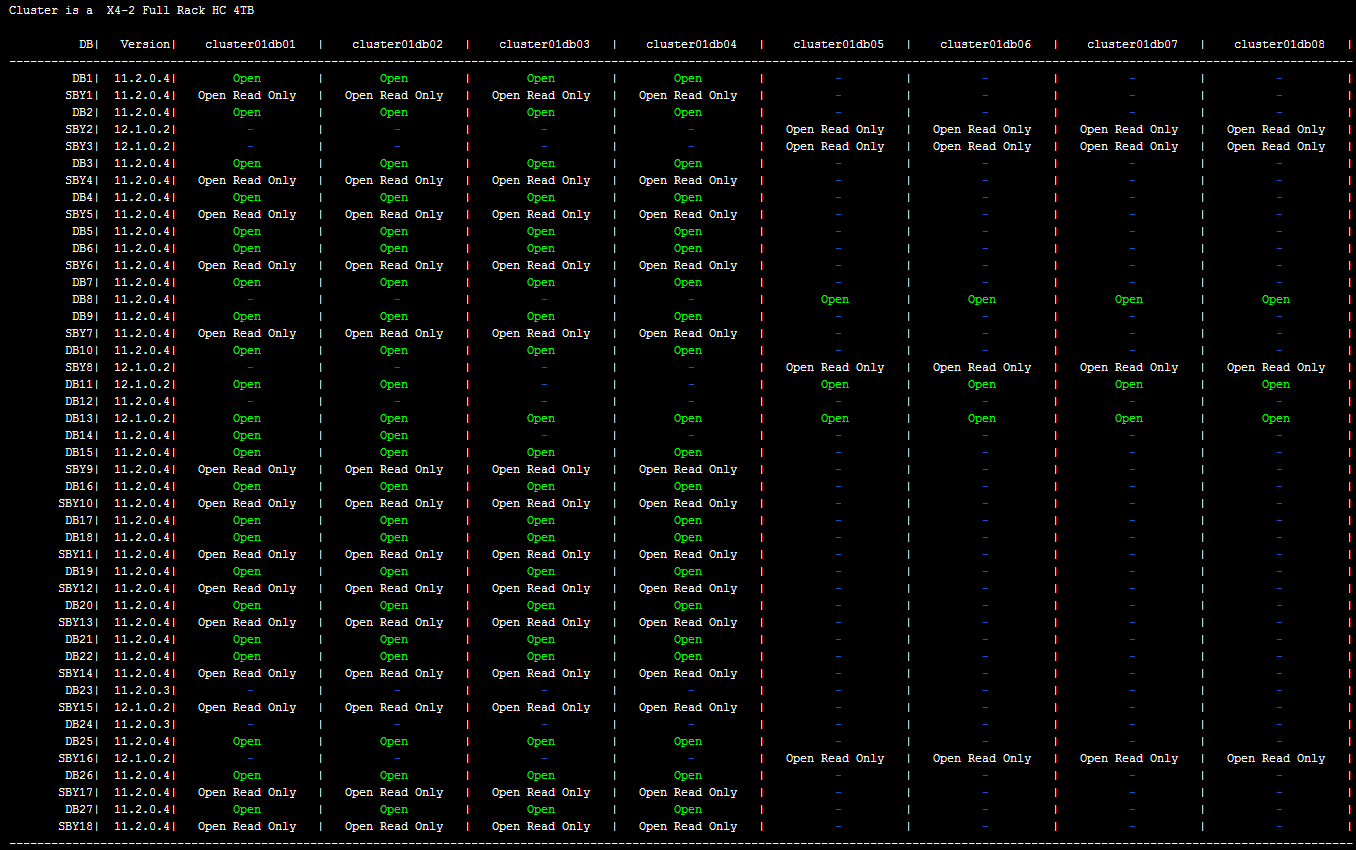This screenshot has width=1356, height=850.
Task: Click the Open status for DB13 on cluster01db07
Action: coord(1129,418)
